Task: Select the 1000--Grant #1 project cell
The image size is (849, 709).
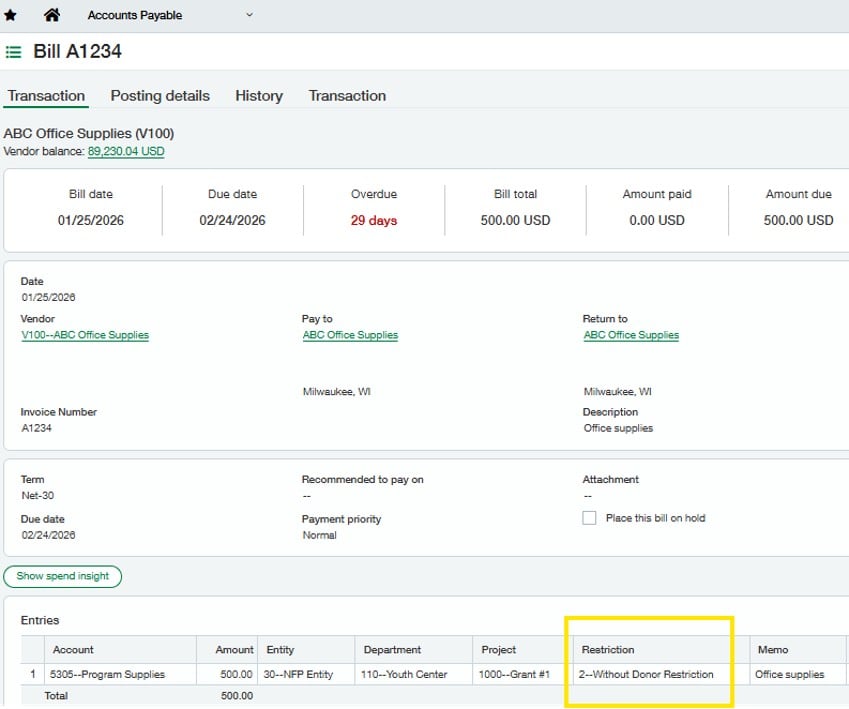Action: (523, 674)
